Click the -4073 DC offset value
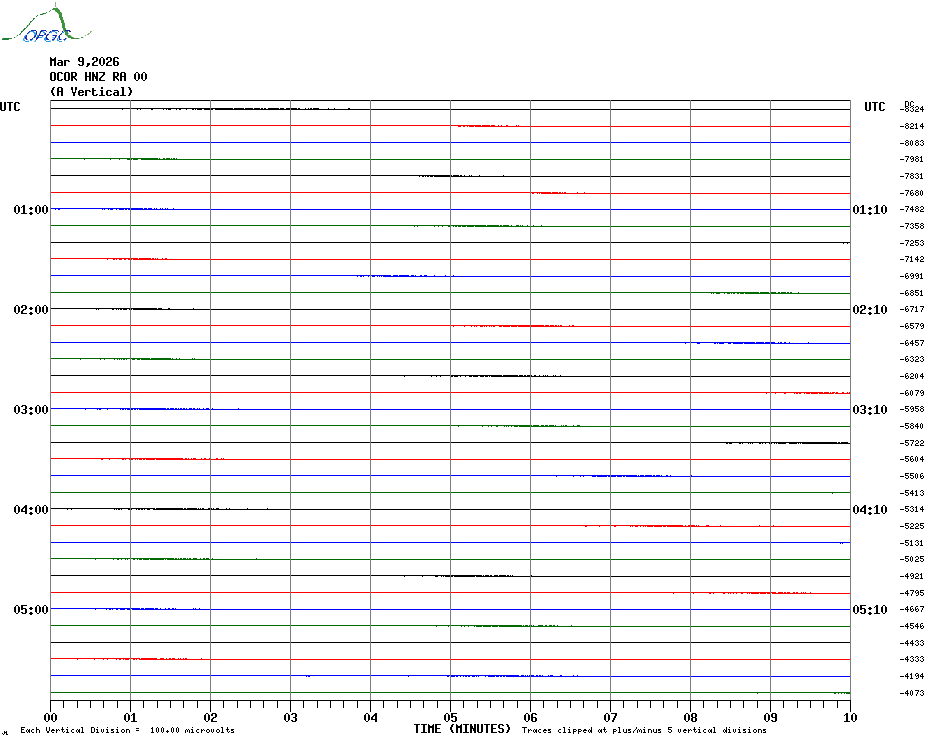The width and height of the screenshot is (930, 744). tap(912, 693)
